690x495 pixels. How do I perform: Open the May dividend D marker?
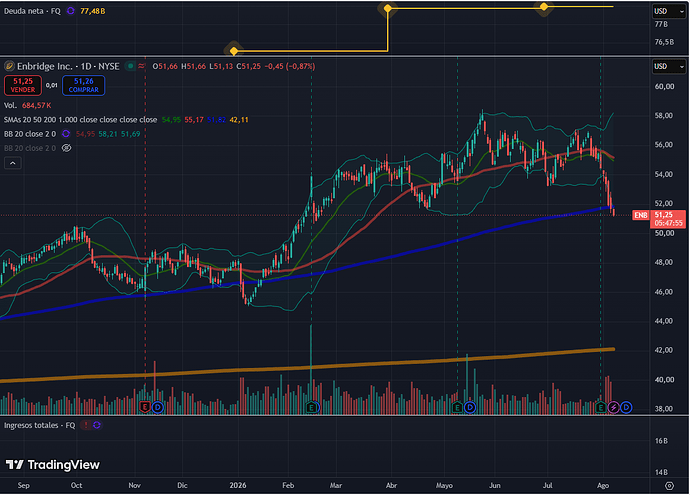[x=470, y=407]
